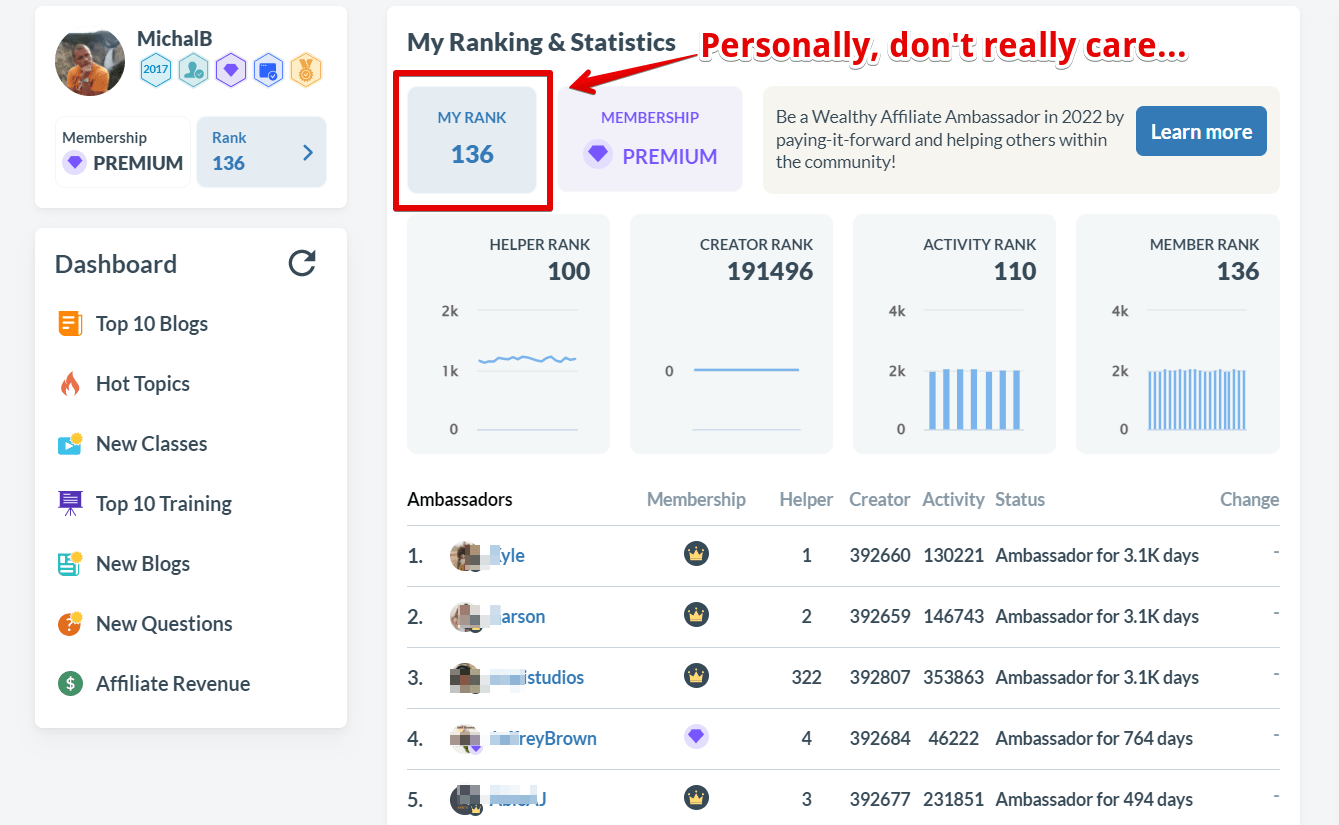The image size is (1339, 825).
Task: Open rank 3 ambassador's studios profile link
Action: 537,678
